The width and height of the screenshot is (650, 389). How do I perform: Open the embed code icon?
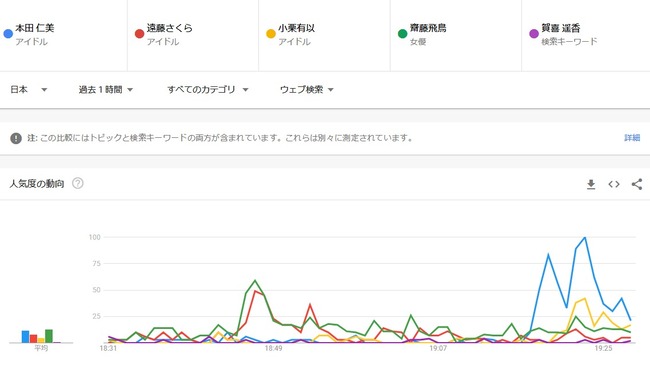[x=614, y=184]
